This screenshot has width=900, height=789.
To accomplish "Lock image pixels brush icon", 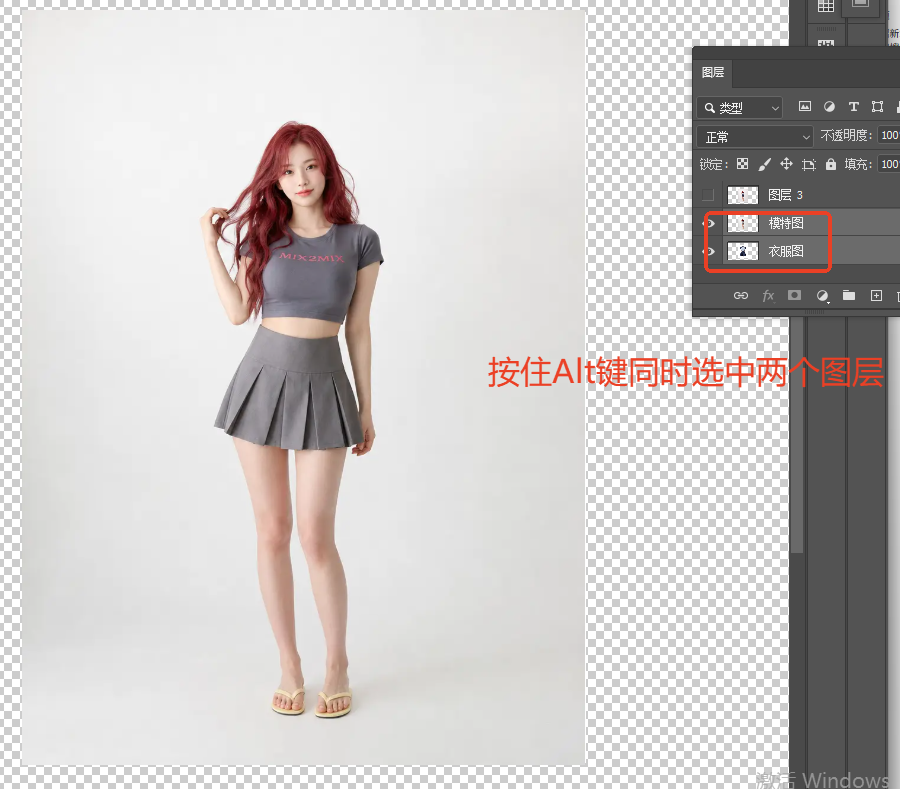I will pos(764,165).
